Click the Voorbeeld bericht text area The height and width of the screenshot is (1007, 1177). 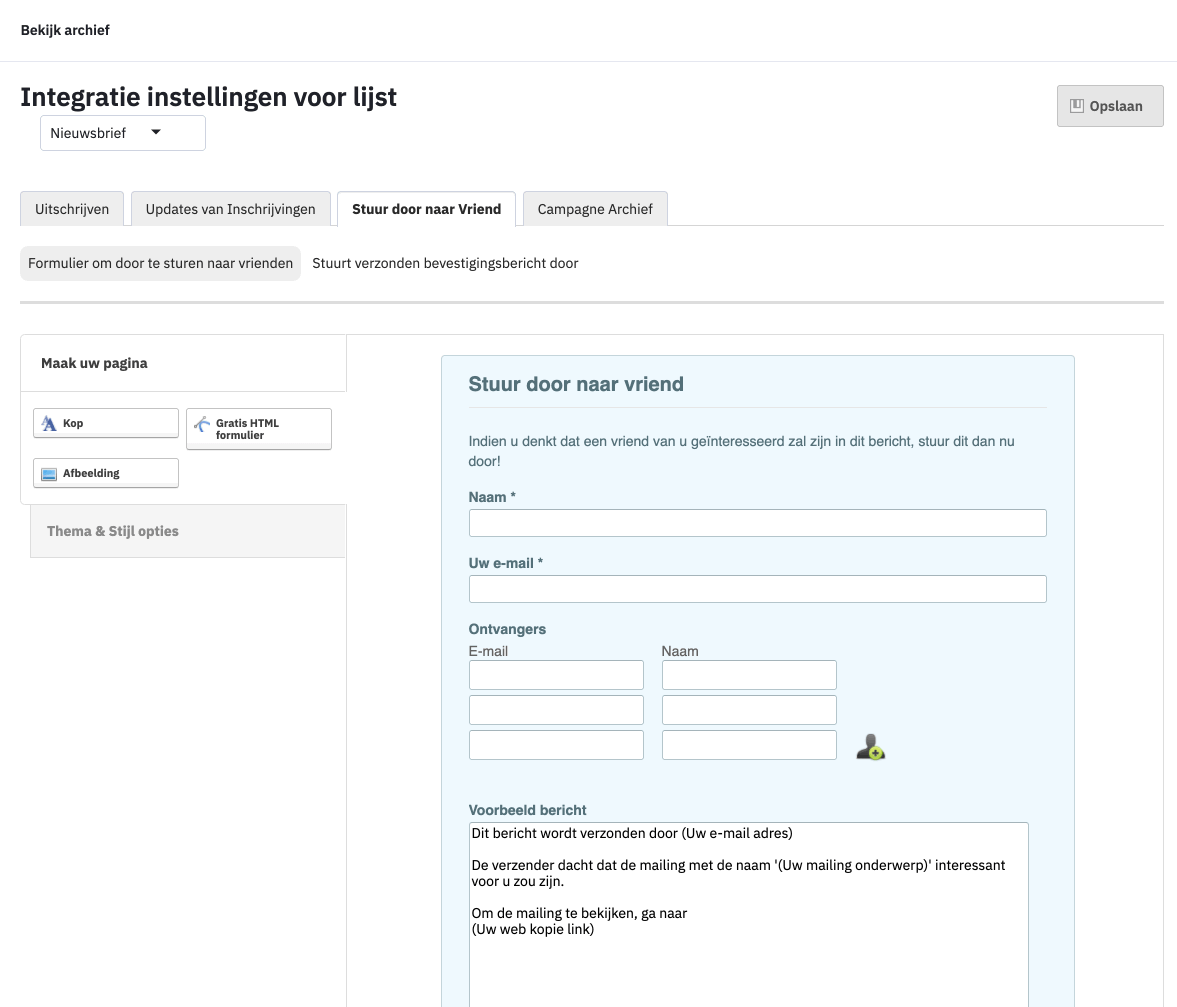point(748,915)
